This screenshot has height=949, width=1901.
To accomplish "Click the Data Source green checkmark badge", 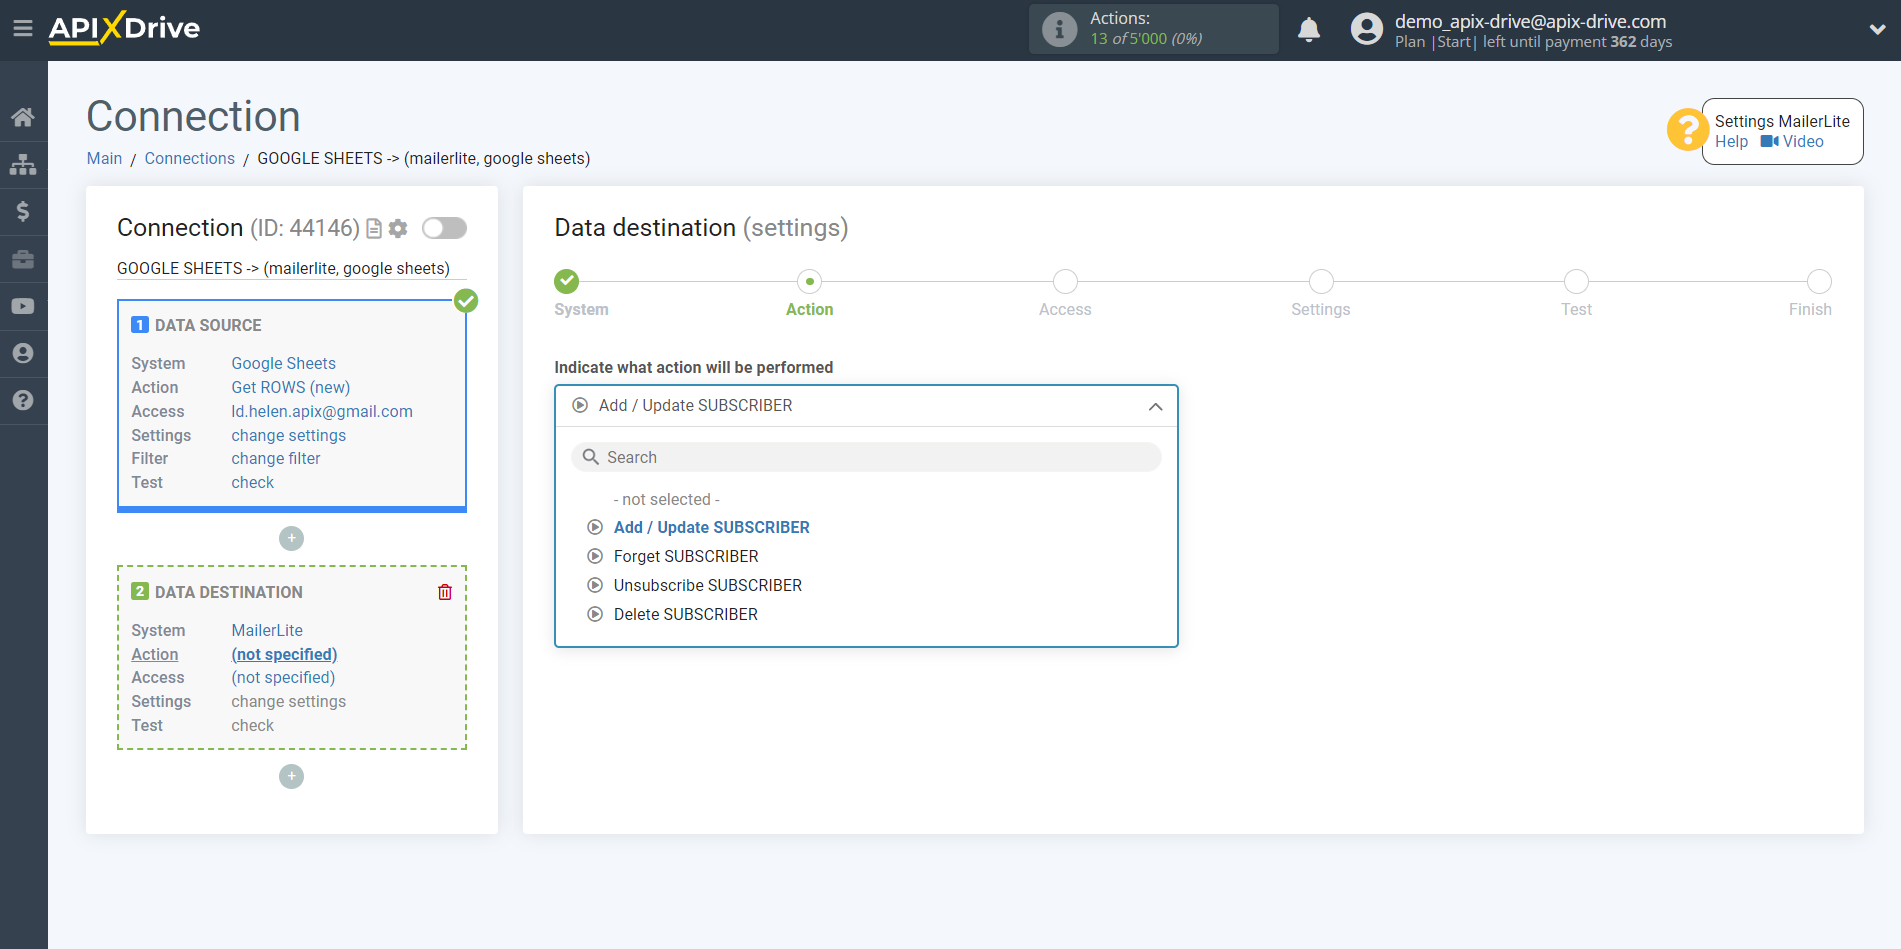I will click(466, 300).
